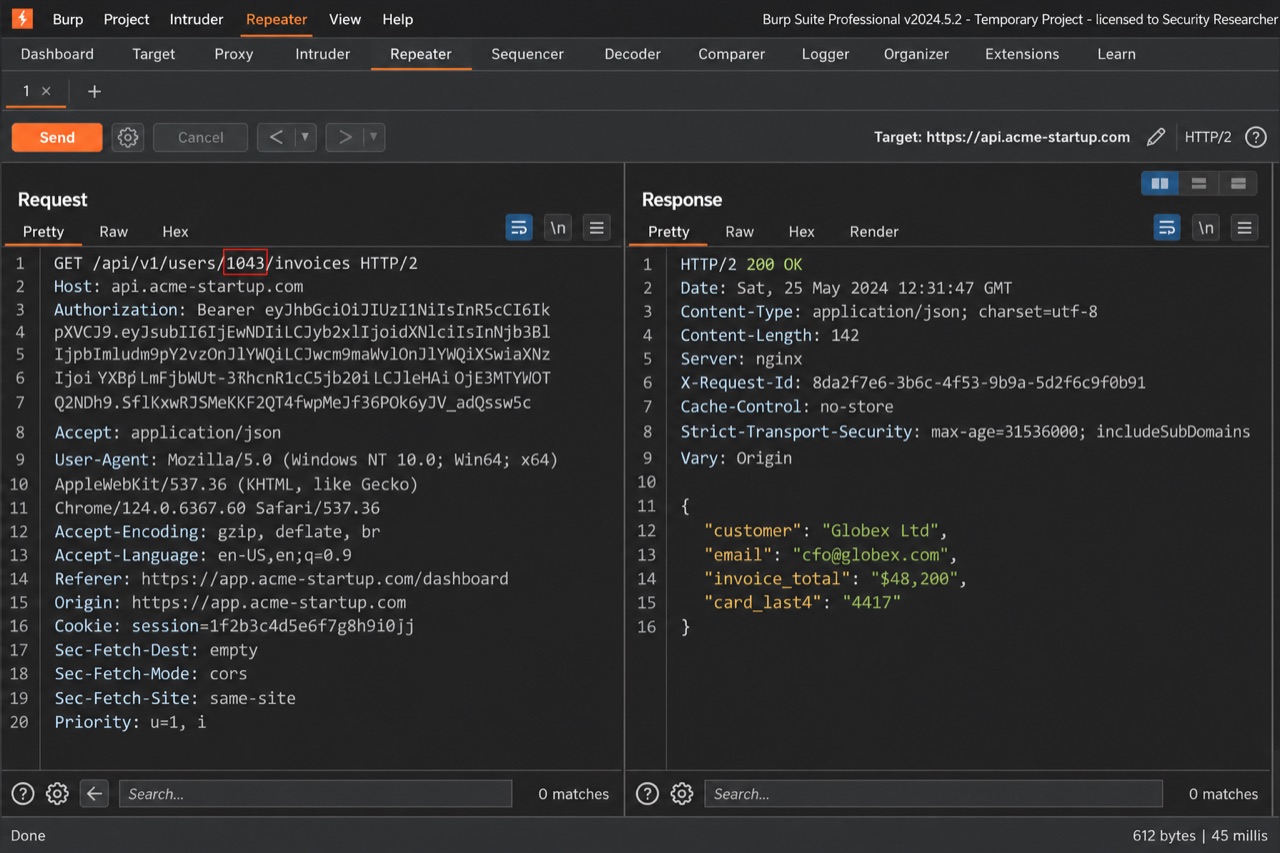This screenshot has width=1280, height=853.
Task: Switch to side-by-side layout view
Action: coord(1160,183)
